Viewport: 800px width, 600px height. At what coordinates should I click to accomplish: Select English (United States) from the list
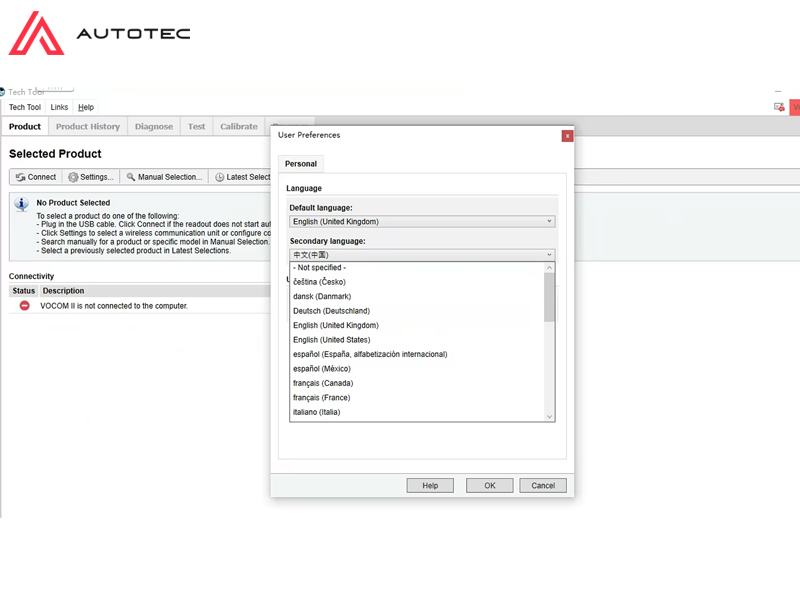click(417, 340)
